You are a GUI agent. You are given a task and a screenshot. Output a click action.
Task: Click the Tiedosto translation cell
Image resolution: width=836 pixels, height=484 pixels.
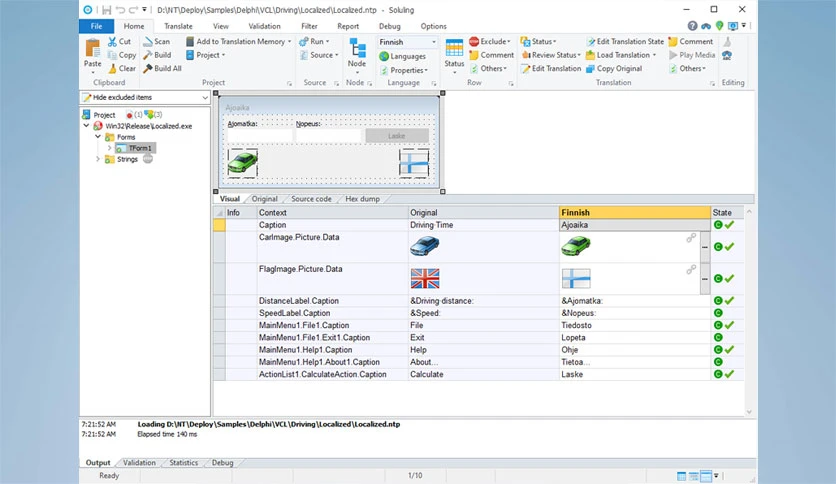point(634,325)
